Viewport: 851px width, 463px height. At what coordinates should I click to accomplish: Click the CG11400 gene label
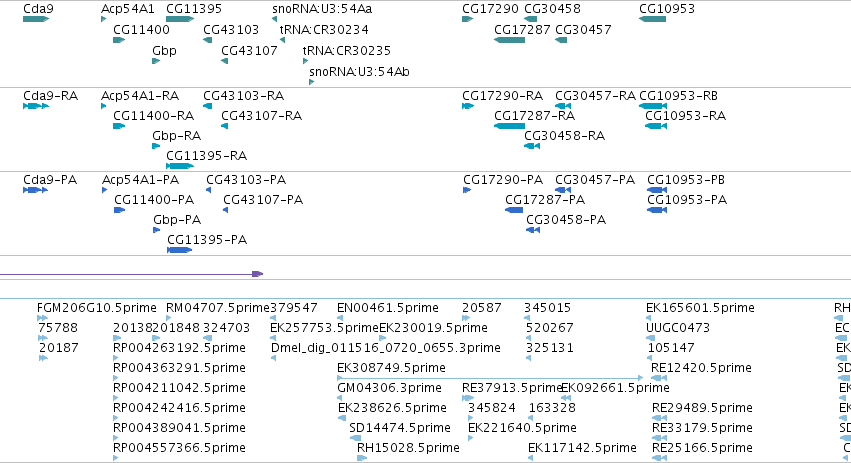coord(141,29)
